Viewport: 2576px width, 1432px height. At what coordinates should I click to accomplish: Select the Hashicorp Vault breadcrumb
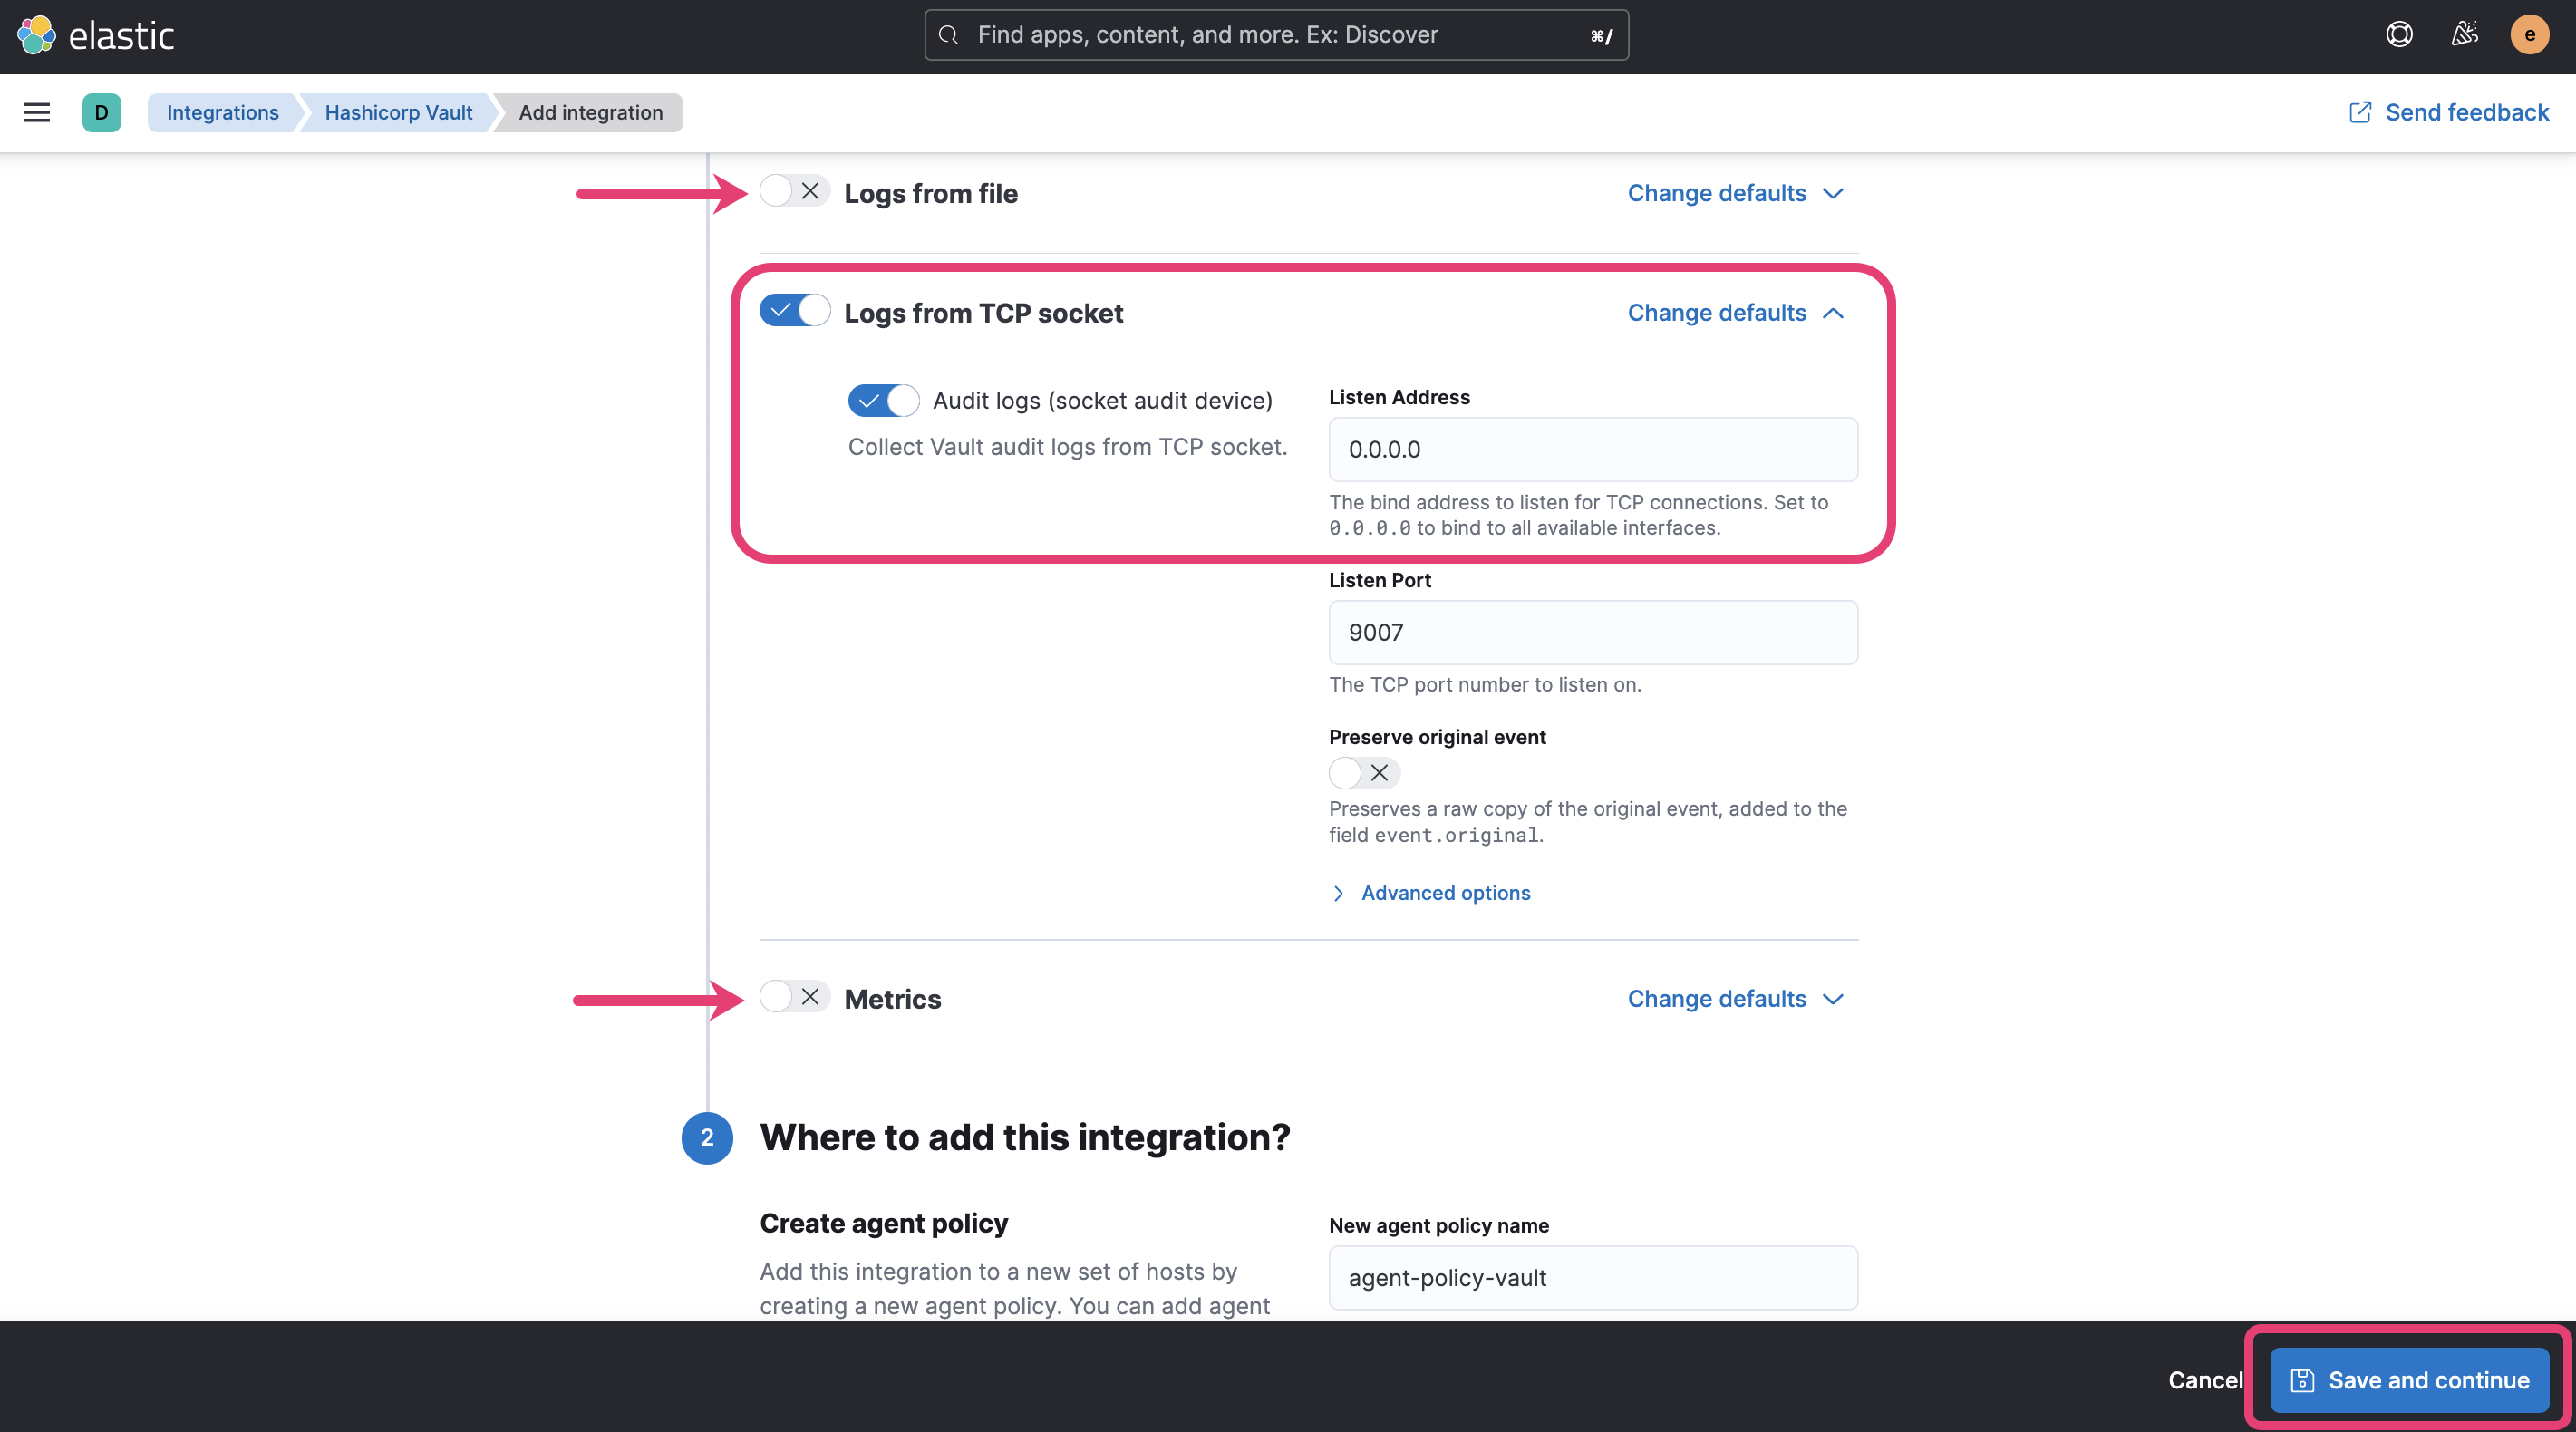(398, 112)
